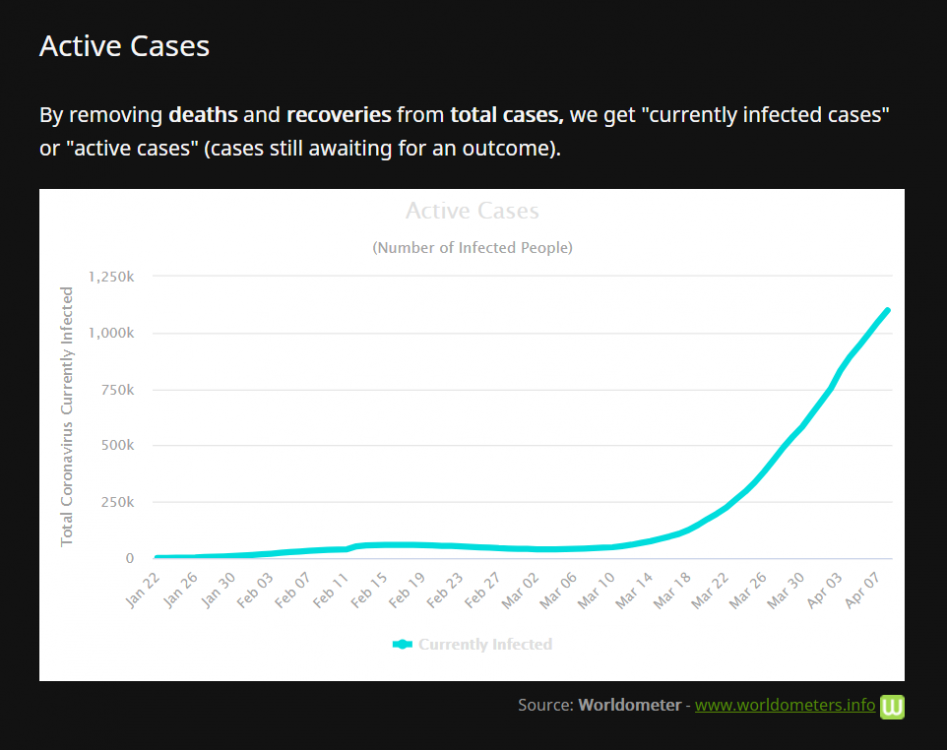
Task: Click the 250k y-axis label
Action: (x=119, y=502)
